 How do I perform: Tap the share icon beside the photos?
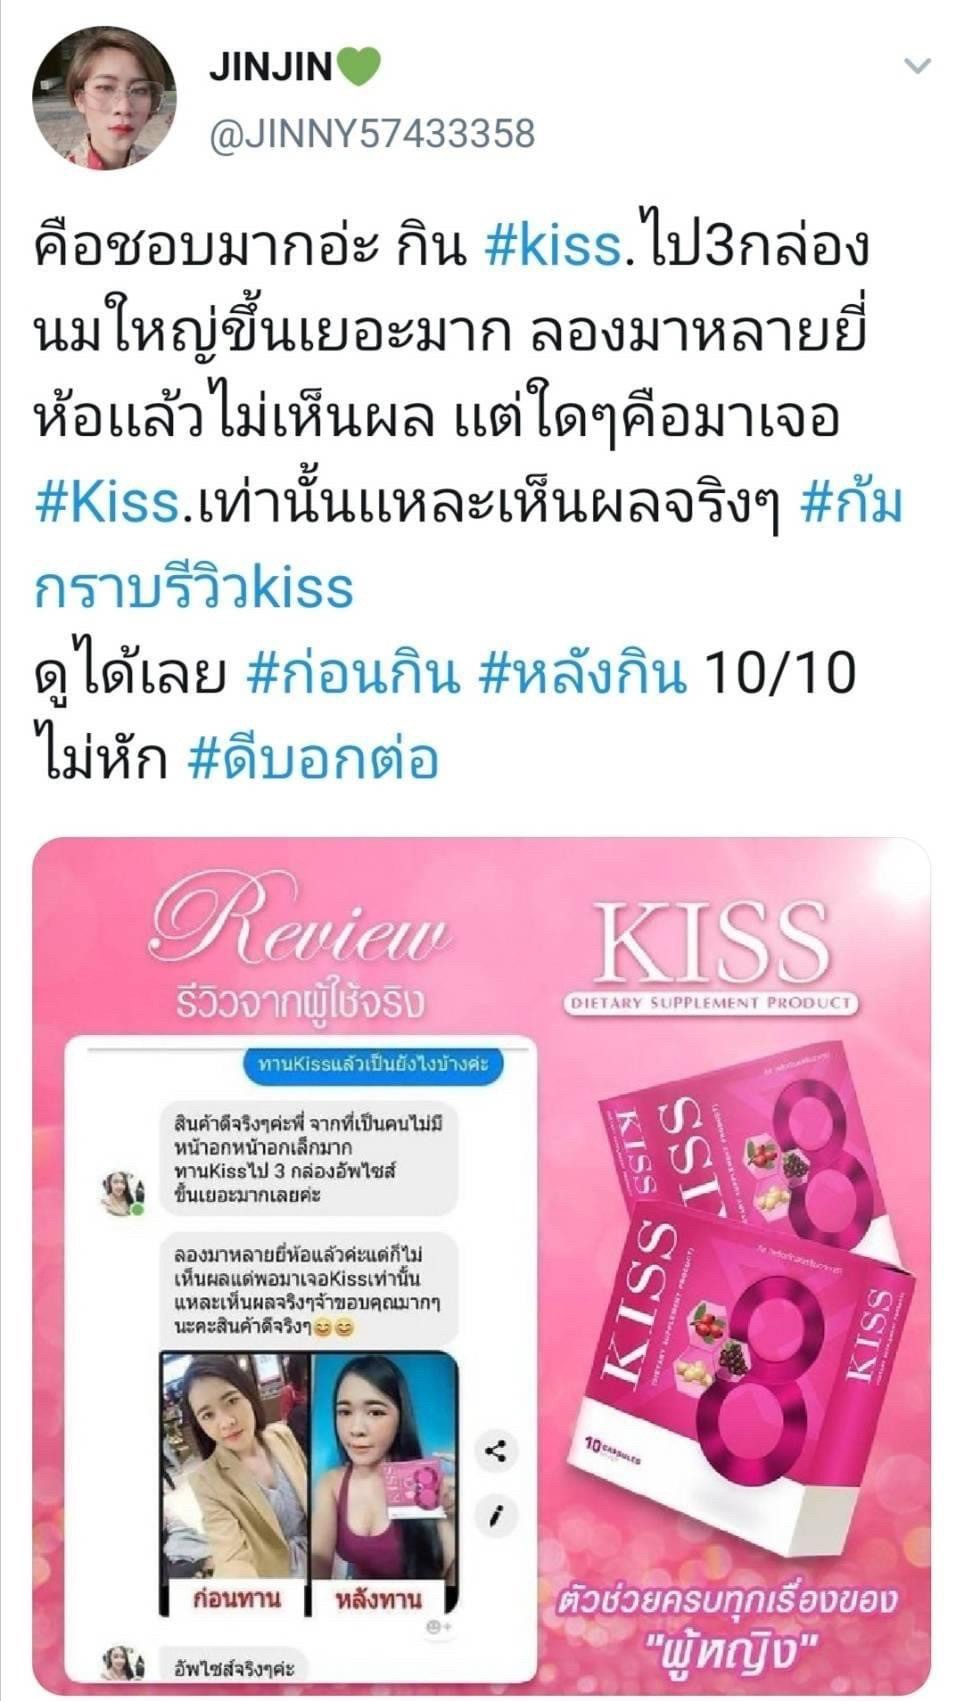tap(496, 1450)
